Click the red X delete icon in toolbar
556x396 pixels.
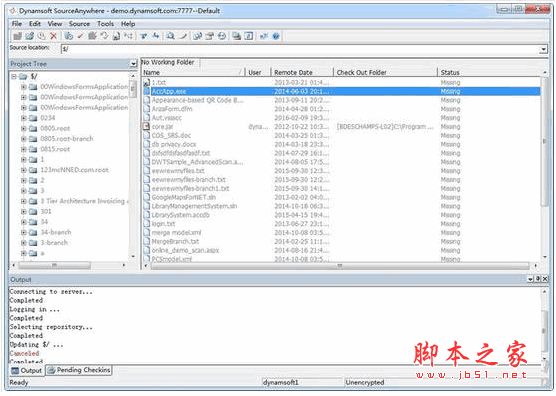54,36
